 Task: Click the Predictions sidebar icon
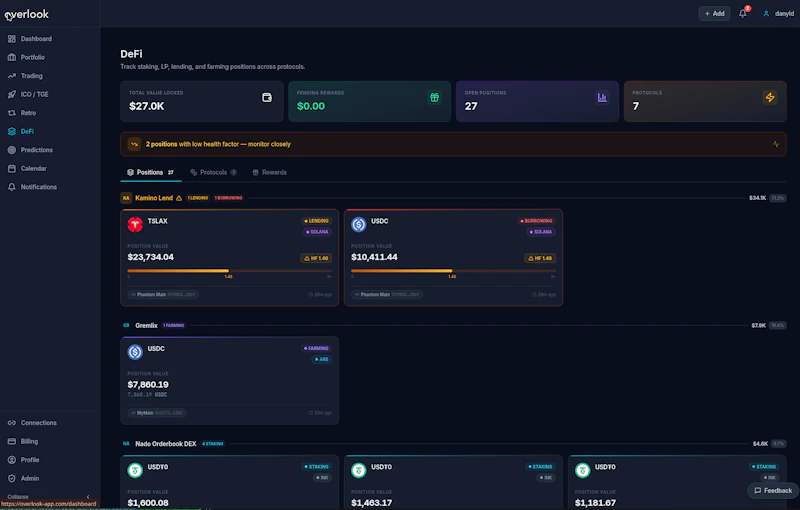tap(12, 150)
